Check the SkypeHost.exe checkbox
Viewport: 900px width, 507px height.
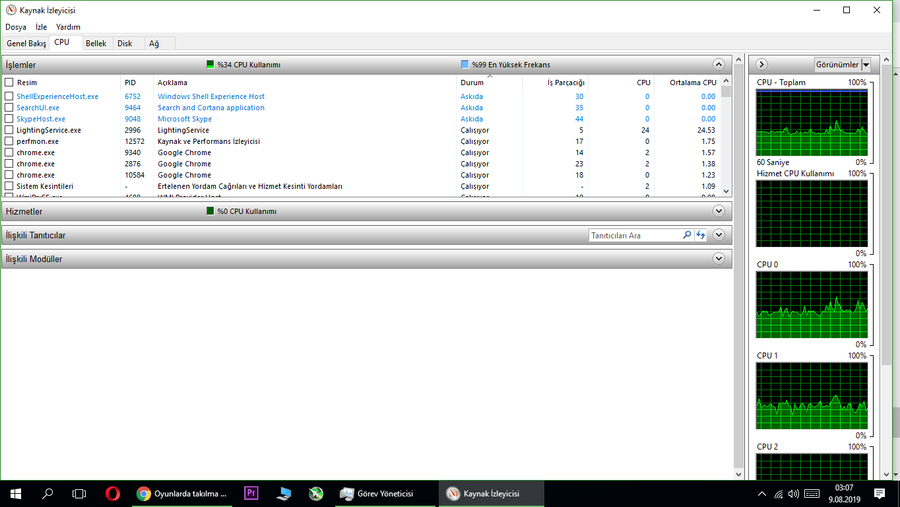(x=9, y=119)
